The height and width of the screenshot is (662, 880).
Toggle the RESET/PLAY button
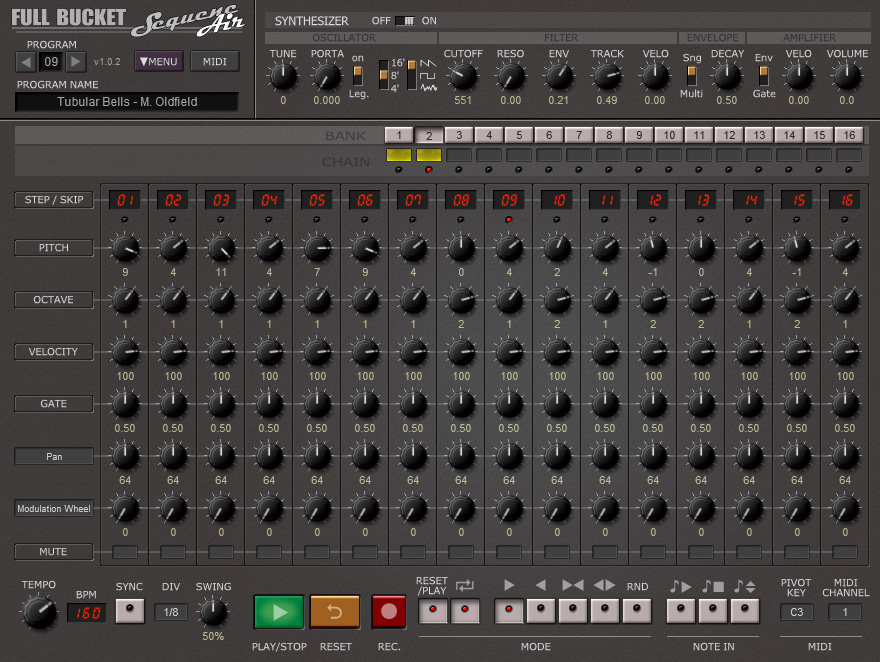tap(433, 611)
